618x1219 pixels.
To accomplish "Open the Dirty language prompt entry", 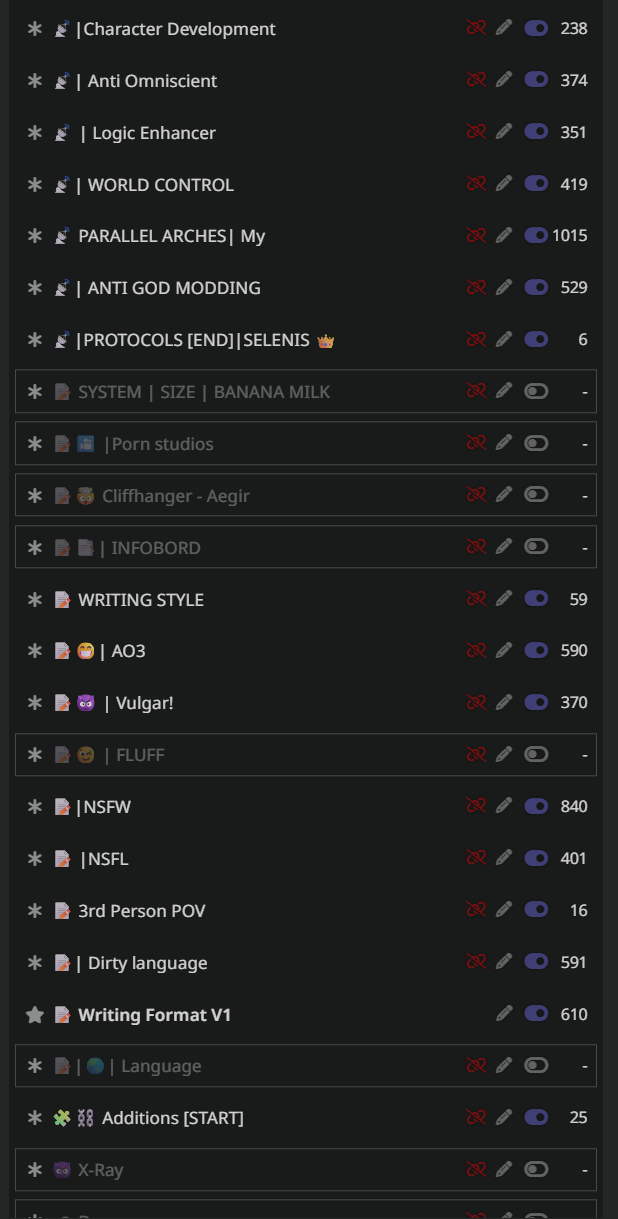I will point(147,963).
